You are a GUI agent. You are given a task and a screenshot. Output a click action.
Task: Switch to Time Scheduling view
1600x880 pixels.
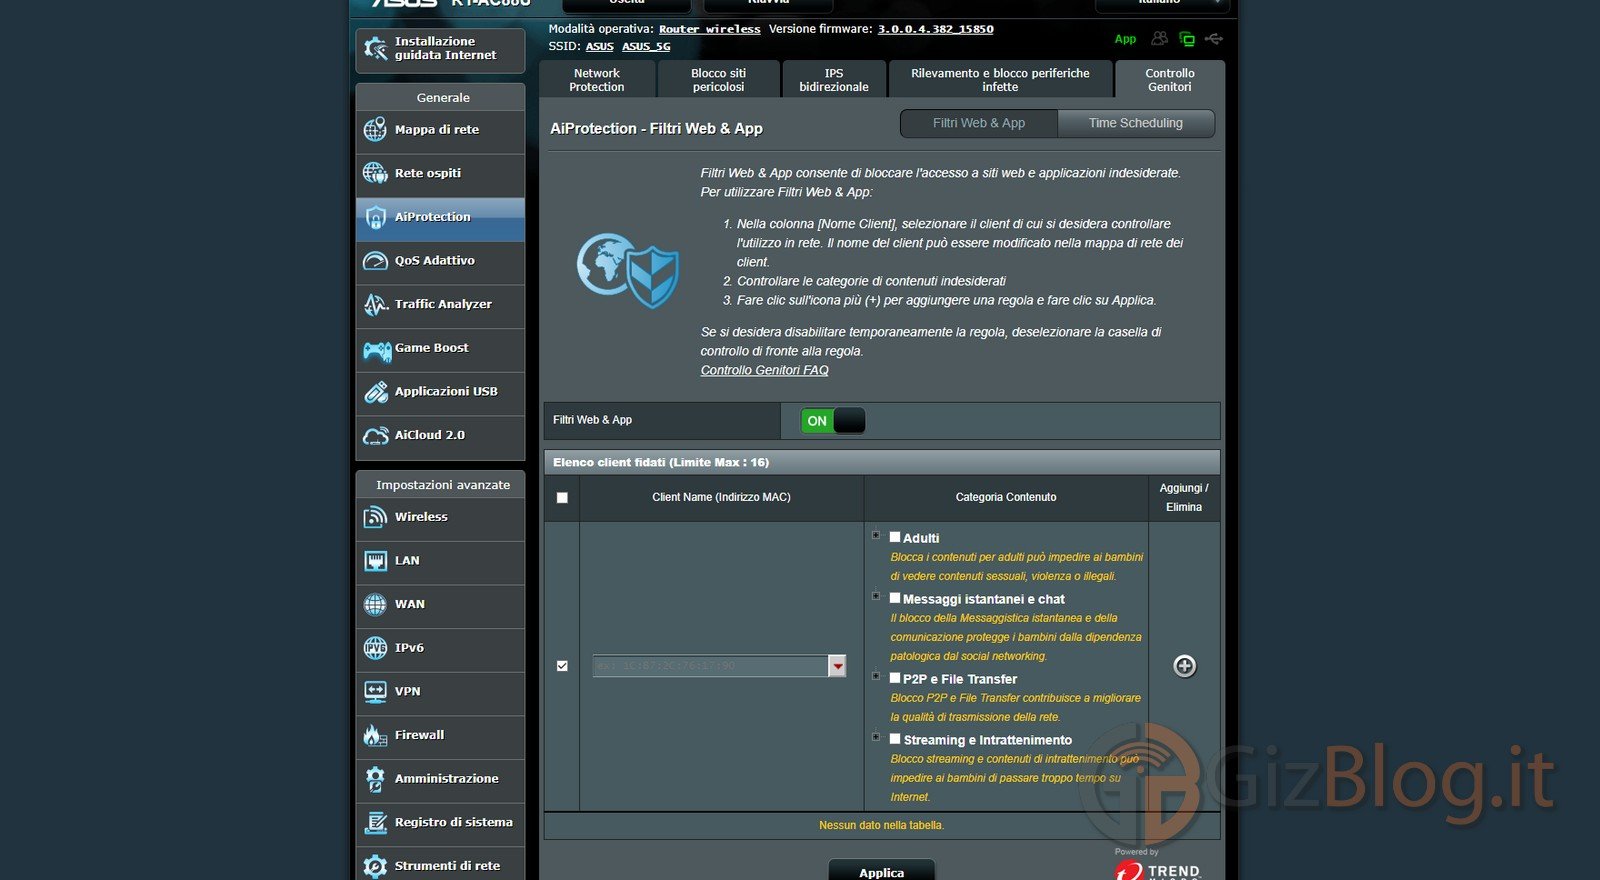1136,123
